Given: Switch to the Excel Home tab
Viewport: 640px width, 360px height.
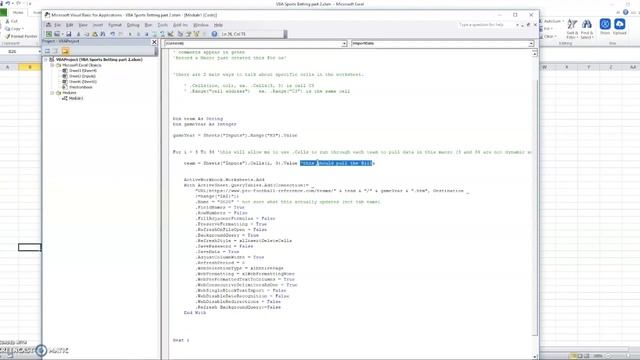Looking at the screenshot, I should pos(18,13).
